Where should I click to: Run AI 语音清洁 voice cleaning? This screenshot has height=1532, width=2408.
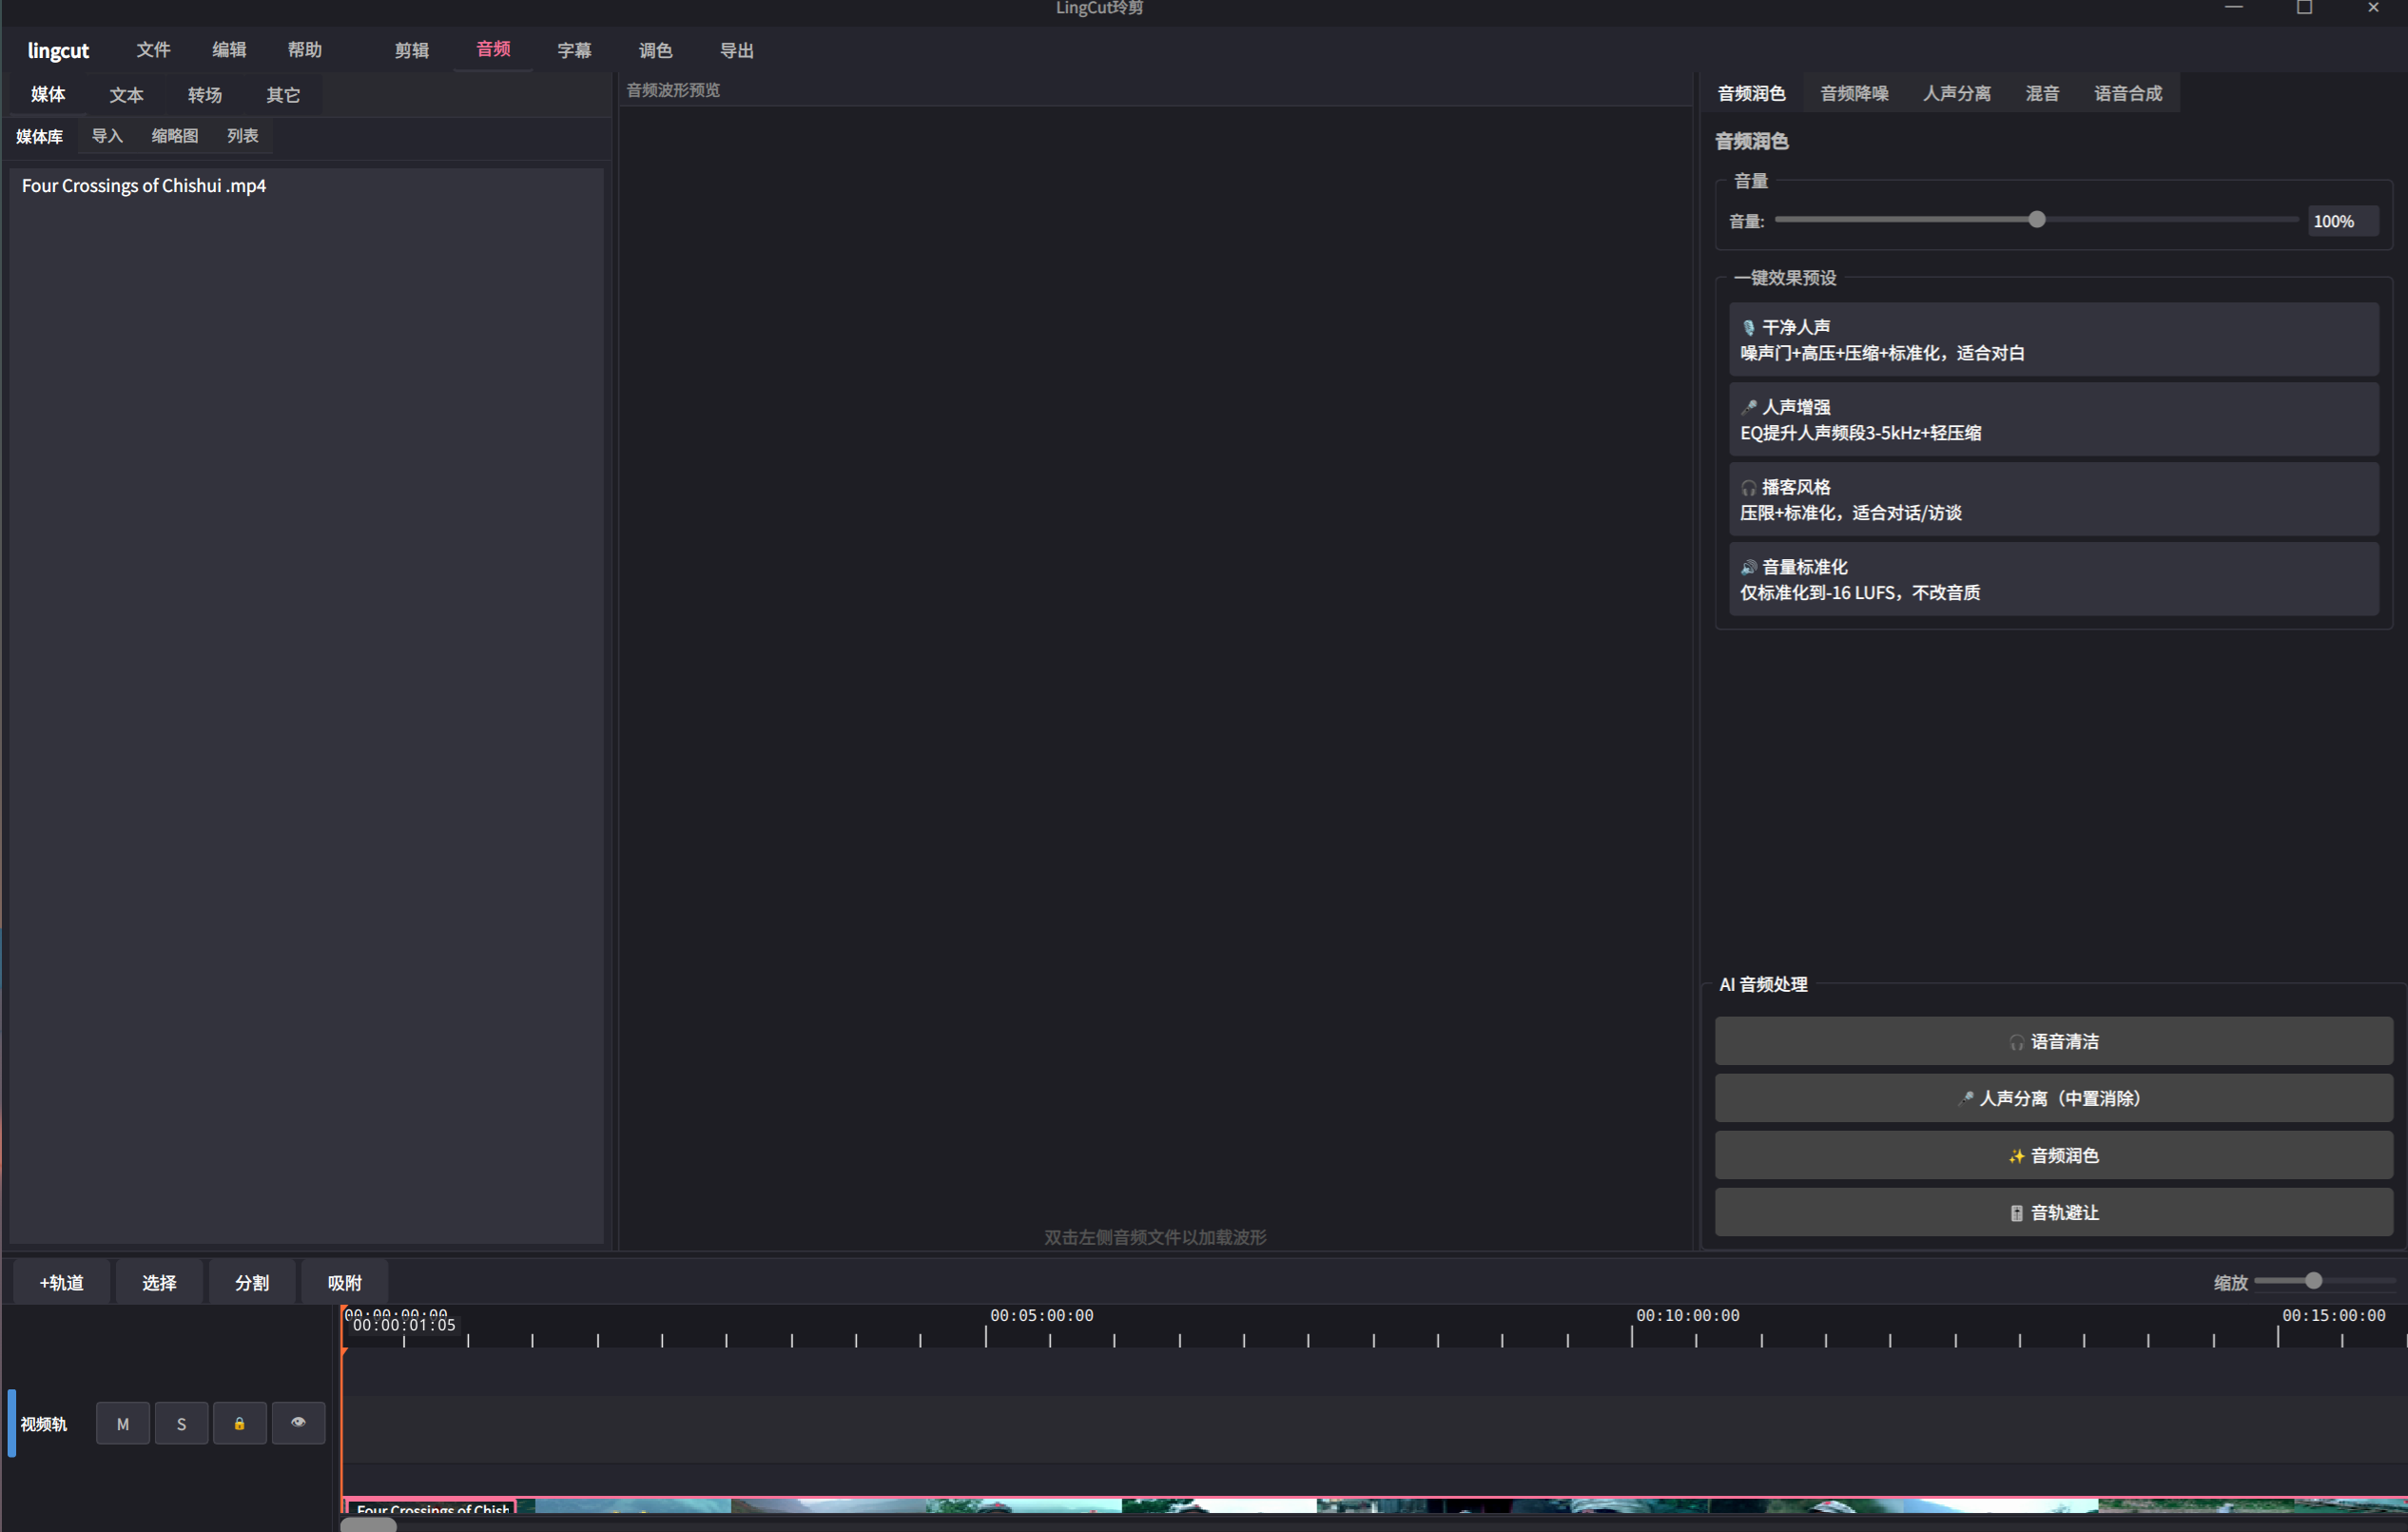point(2054,1041)
